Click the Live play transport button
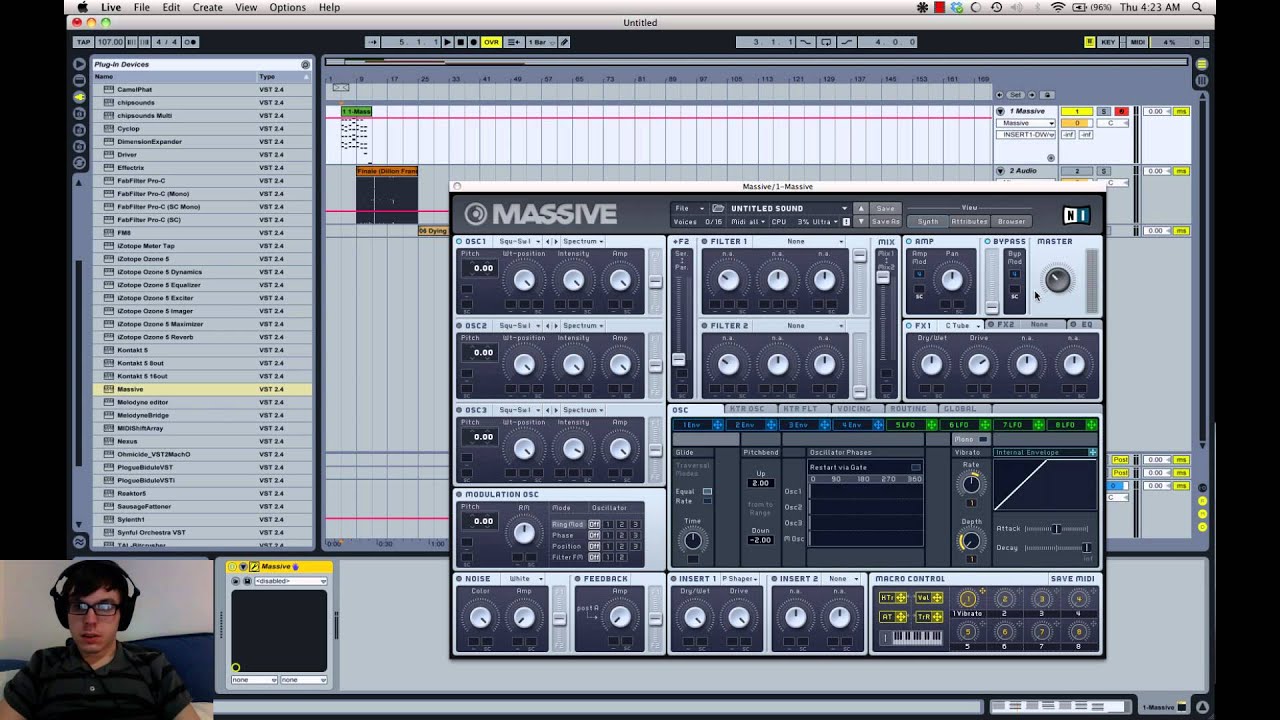1280x720 pixels. click(447, 42)
